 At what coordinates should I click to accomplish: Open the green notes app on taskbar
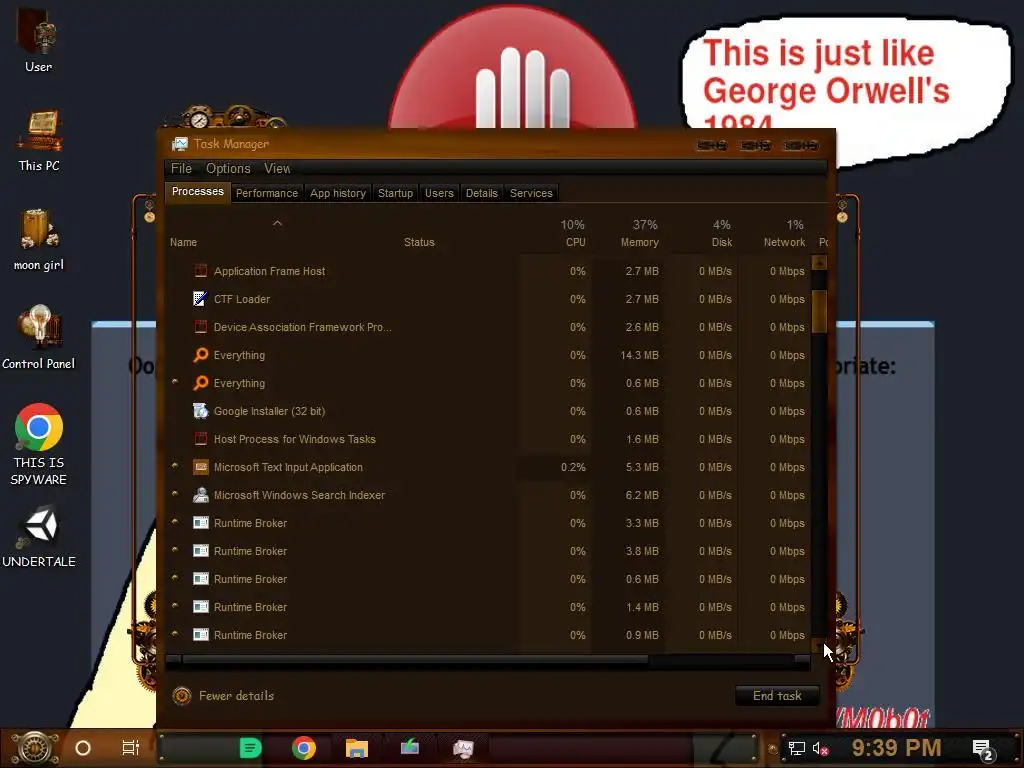point(250,748)
